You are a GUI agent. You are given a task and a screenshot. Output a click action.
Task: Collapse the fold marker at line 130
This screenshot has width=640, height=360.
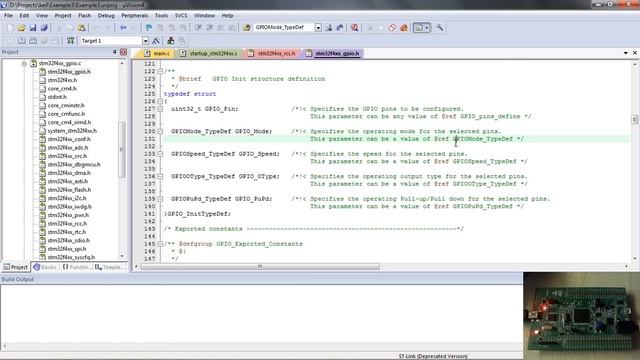pyautogui.click(x=160, y=131)
